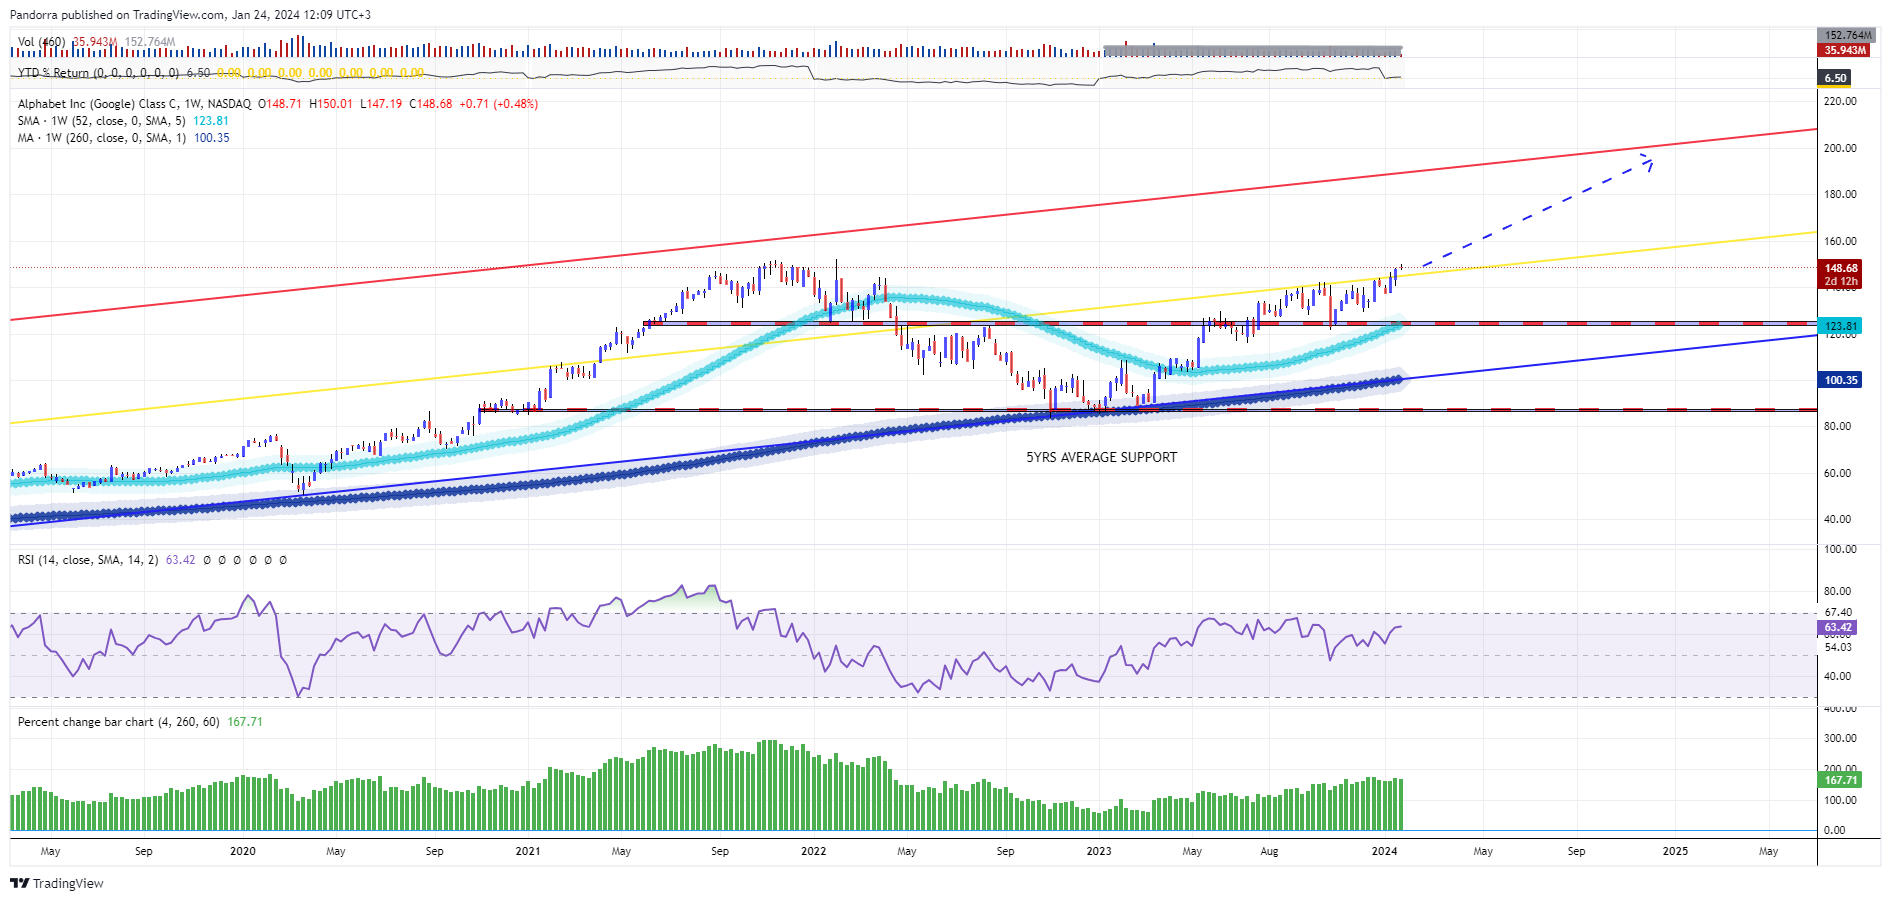This screenshot has height=901, width=1891.
Task: Click the Pandorra published on TradingView.com header
Action: 190,15
